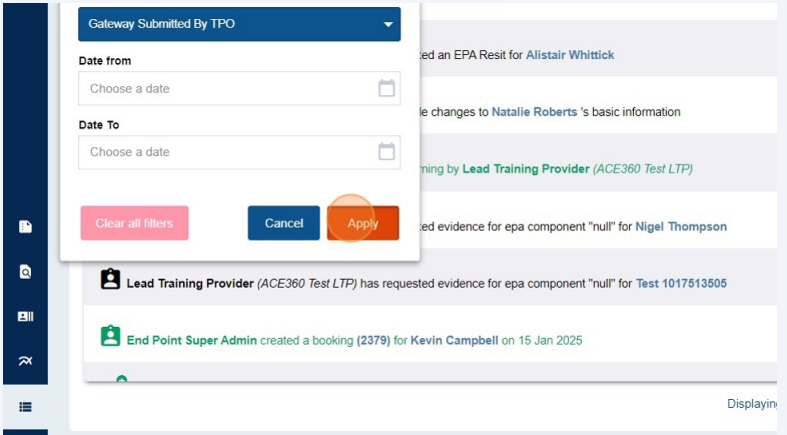Open Natalie Roberts link
The width and height of the screenshot is (787, 435).
coord(534,112)
